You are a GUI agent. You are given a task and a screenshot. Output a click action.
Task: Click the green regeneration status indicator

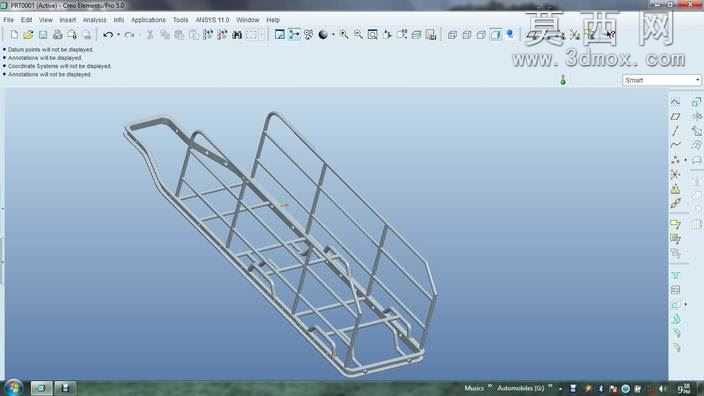pos(563,81)
